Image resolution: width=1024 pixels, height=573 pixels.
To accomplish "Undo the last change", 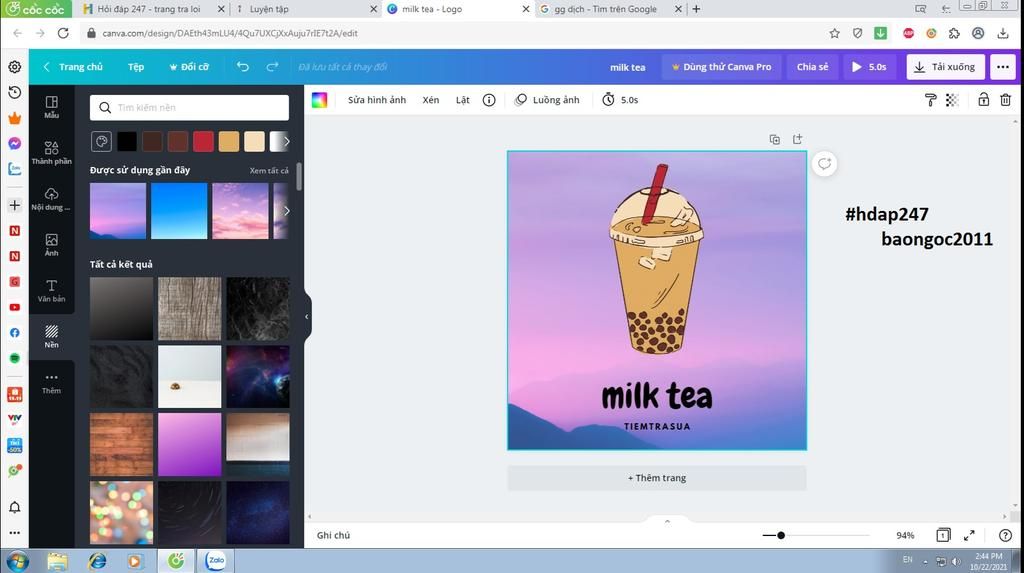I will (x=242, y=67).
